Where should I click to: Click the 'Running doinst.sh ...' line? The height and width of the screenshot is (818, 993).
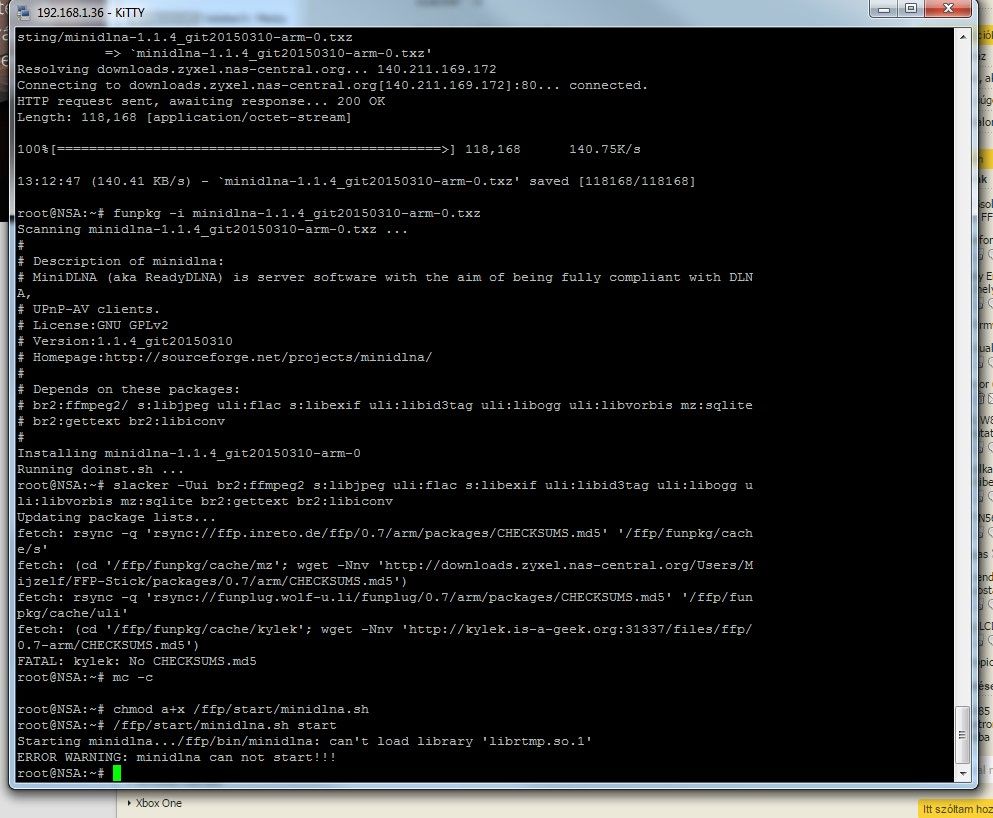point(100,469)
